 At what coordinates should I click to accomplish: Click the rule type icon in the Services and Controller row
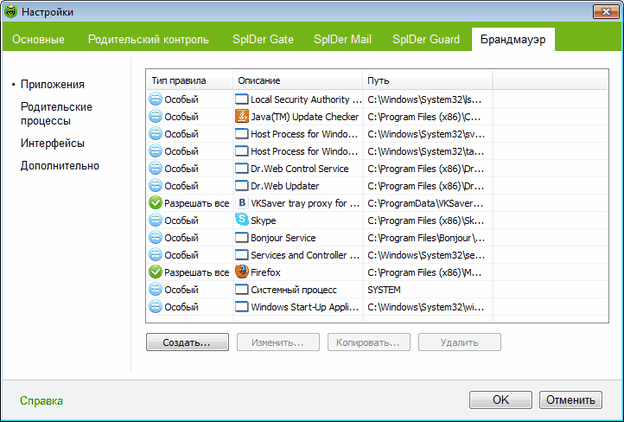click(x=155, y=255)
